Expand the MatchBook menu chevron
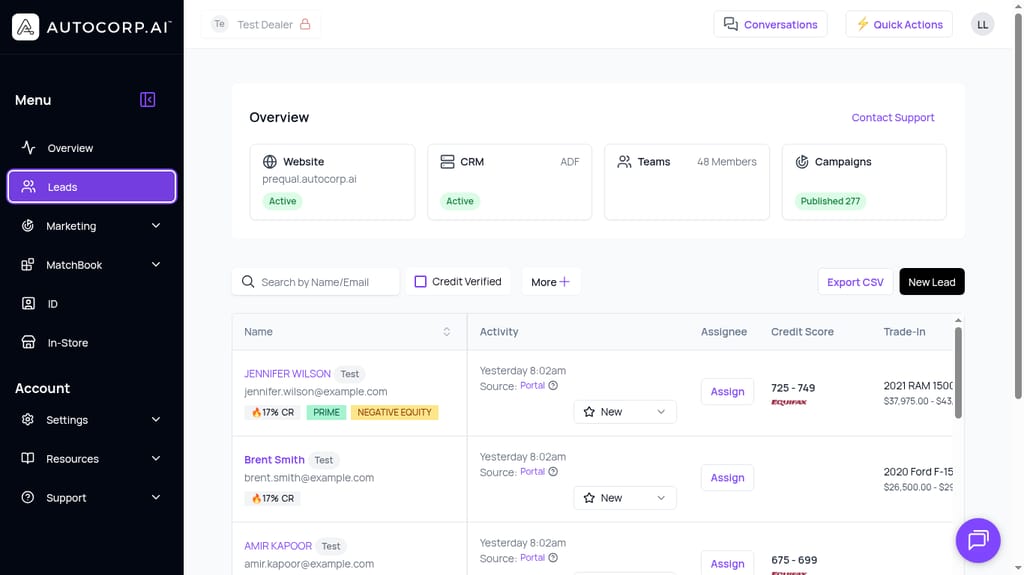Screen dimensions: 1024x575 pos(156,265)
